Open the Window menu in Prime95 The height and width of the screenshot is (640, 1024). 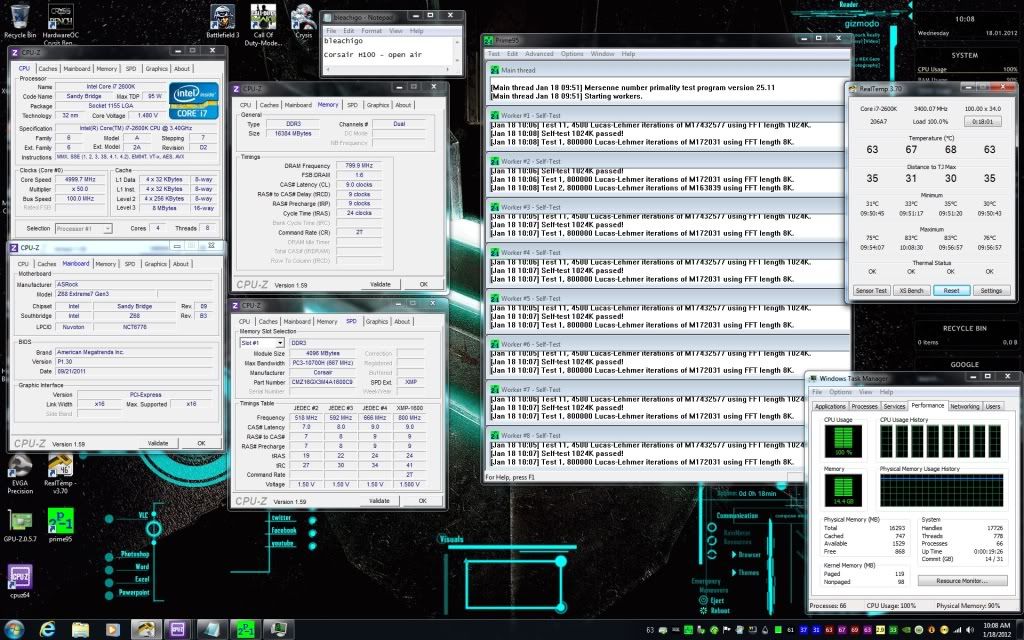click(602, 54)
